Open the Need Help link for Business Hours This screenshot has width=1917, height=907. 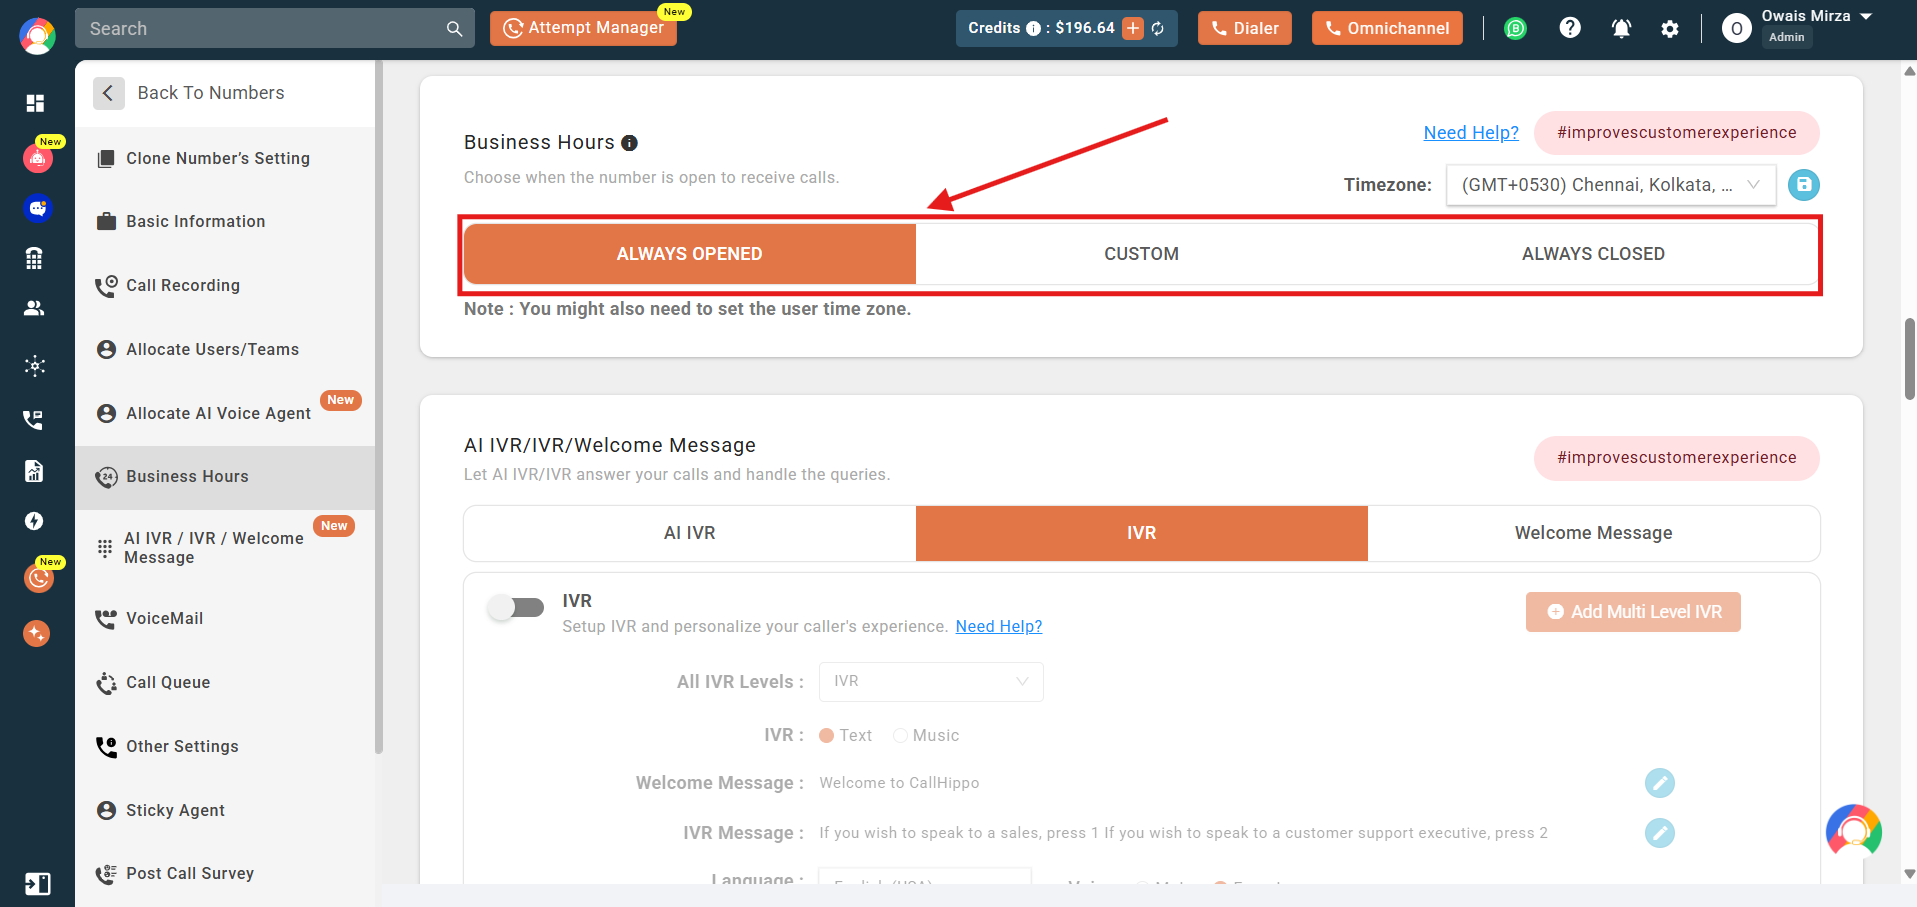[1471, 133]
